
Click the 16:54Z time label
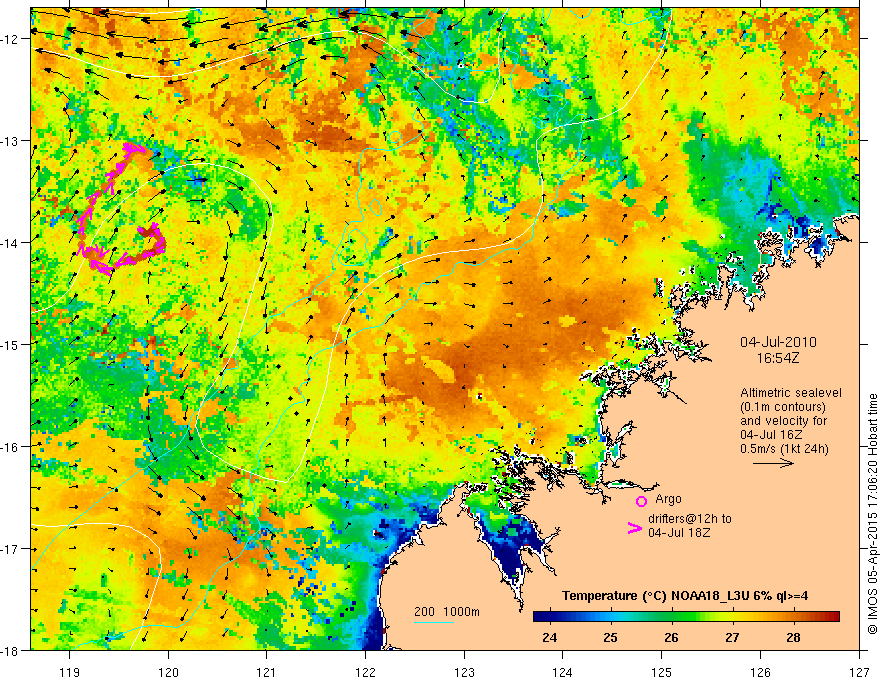pos(776,358)
